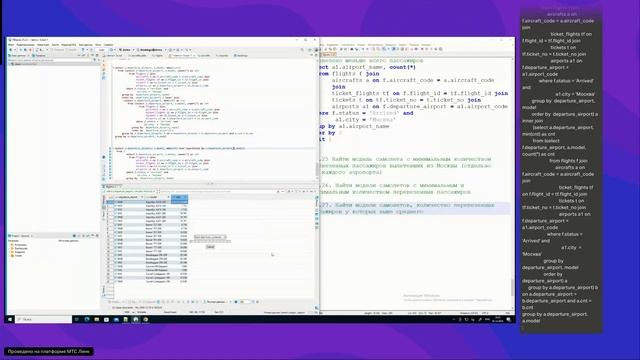Switch to the bookings editor tab

point(241,56)
